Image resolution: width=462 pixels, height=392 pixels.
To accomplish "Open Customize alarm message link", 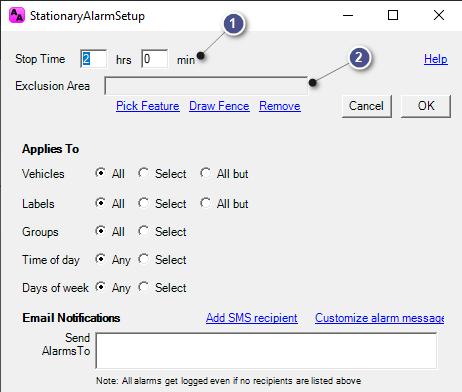I will [x=380, y=318].
